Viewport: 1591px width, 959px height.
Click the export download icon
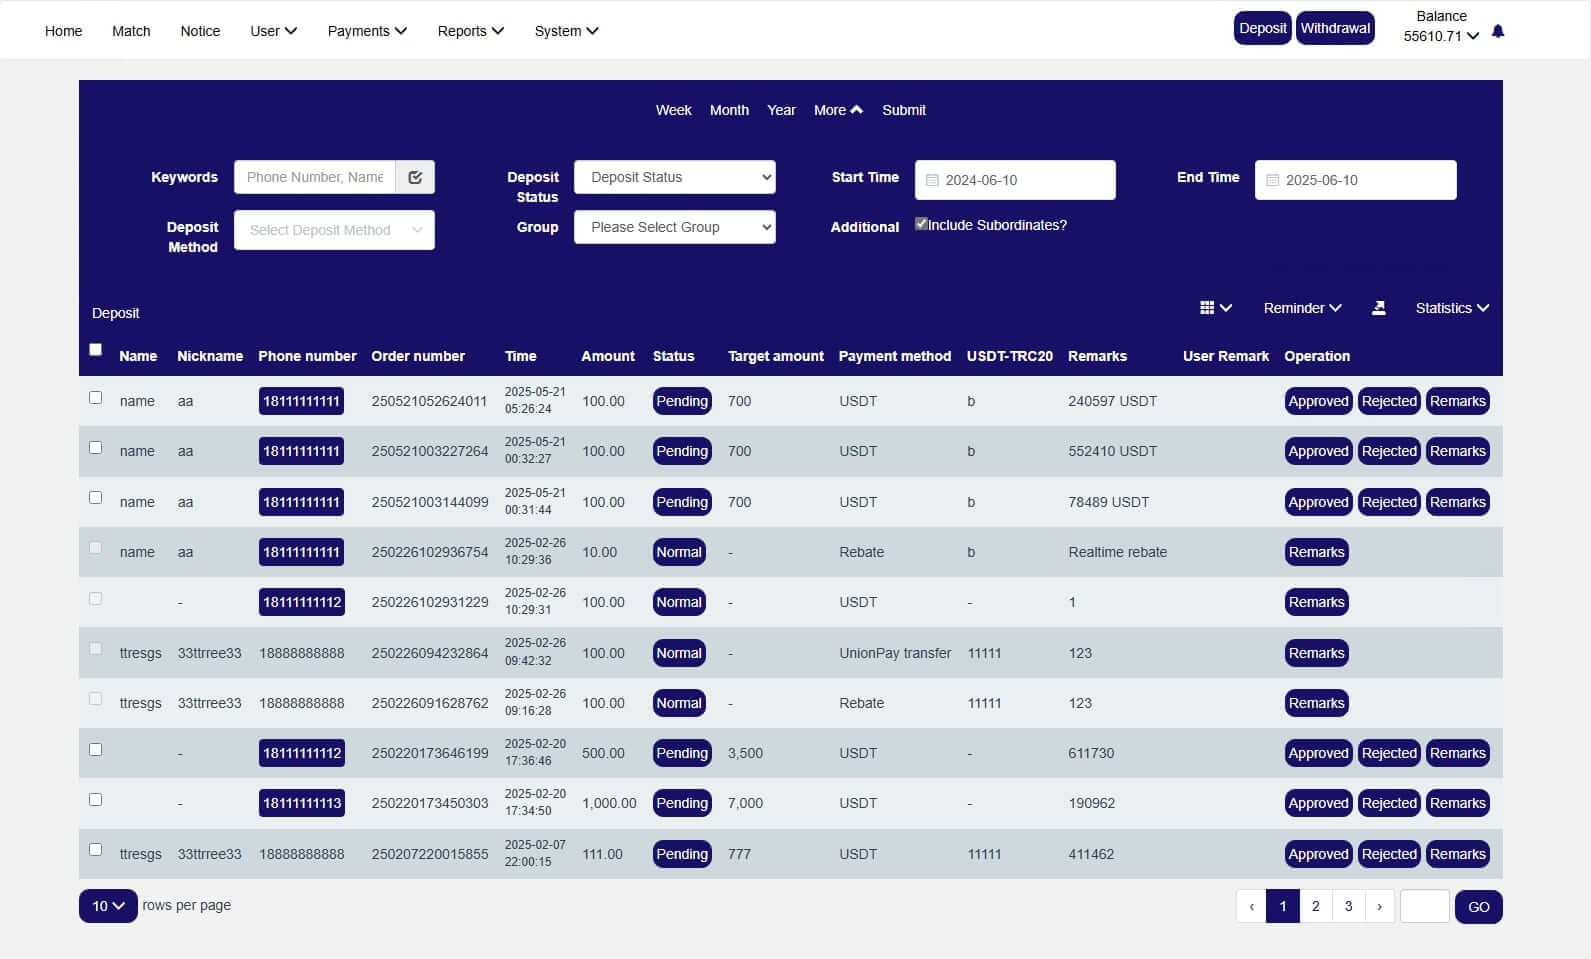tap(1378, 308)
